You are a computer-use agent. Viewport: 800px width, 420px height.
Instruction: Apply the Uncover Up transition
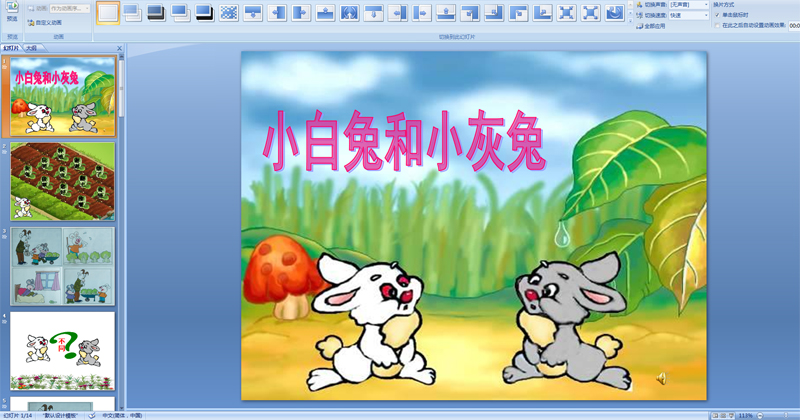click(446, 13)
